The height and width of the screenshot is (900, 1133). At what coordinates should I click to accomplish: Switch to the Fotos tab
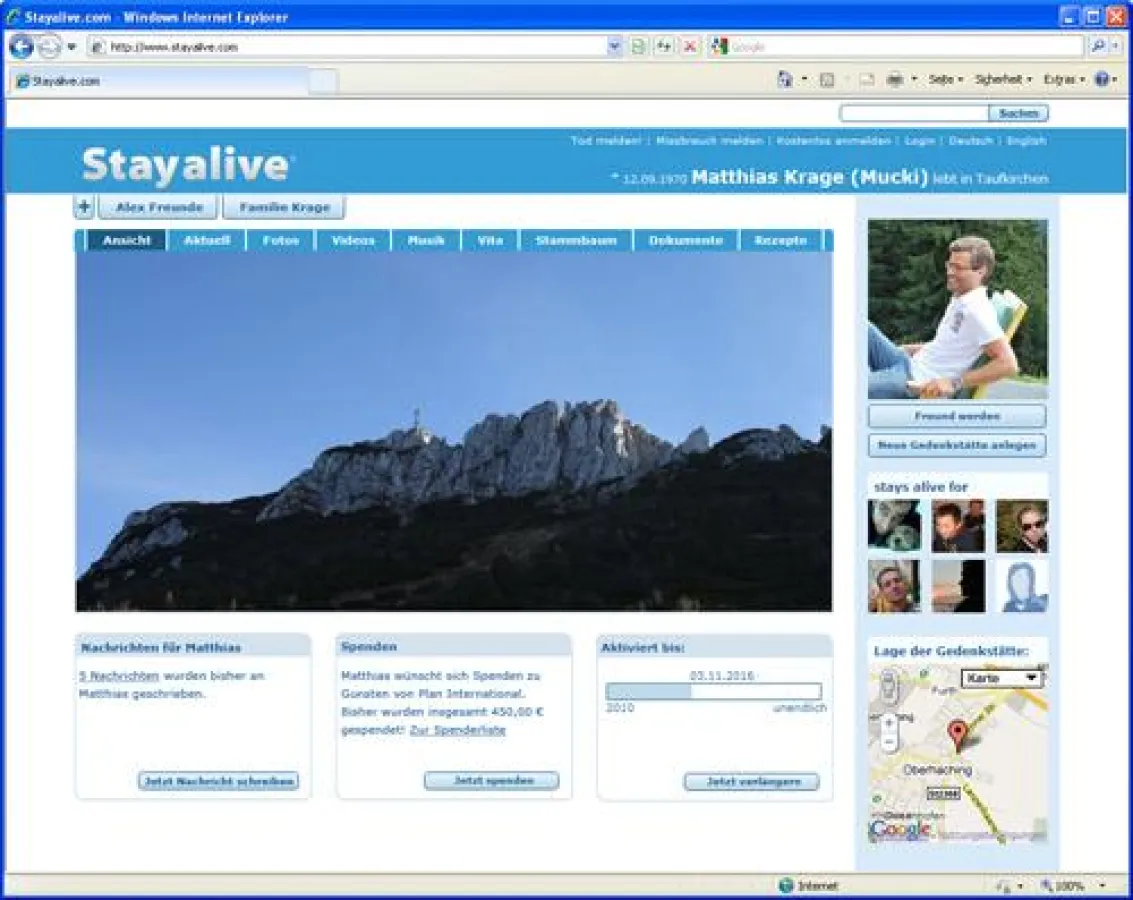pyautogui.click(x=280, y=241)
